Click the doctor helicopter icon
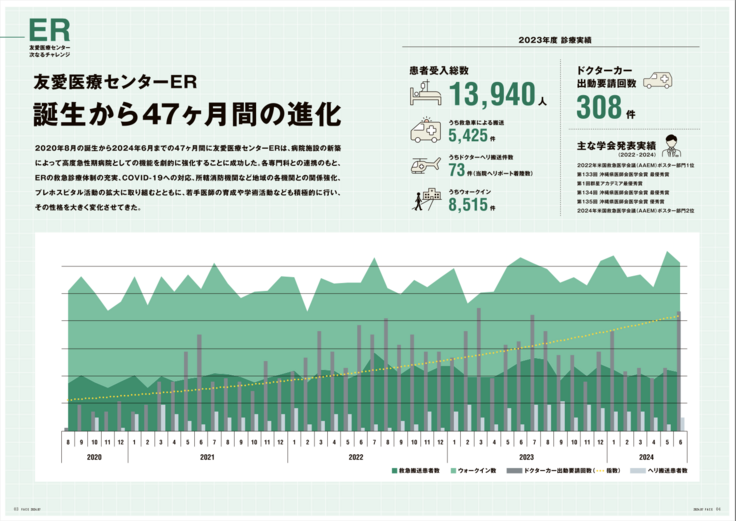 point(426,166)
